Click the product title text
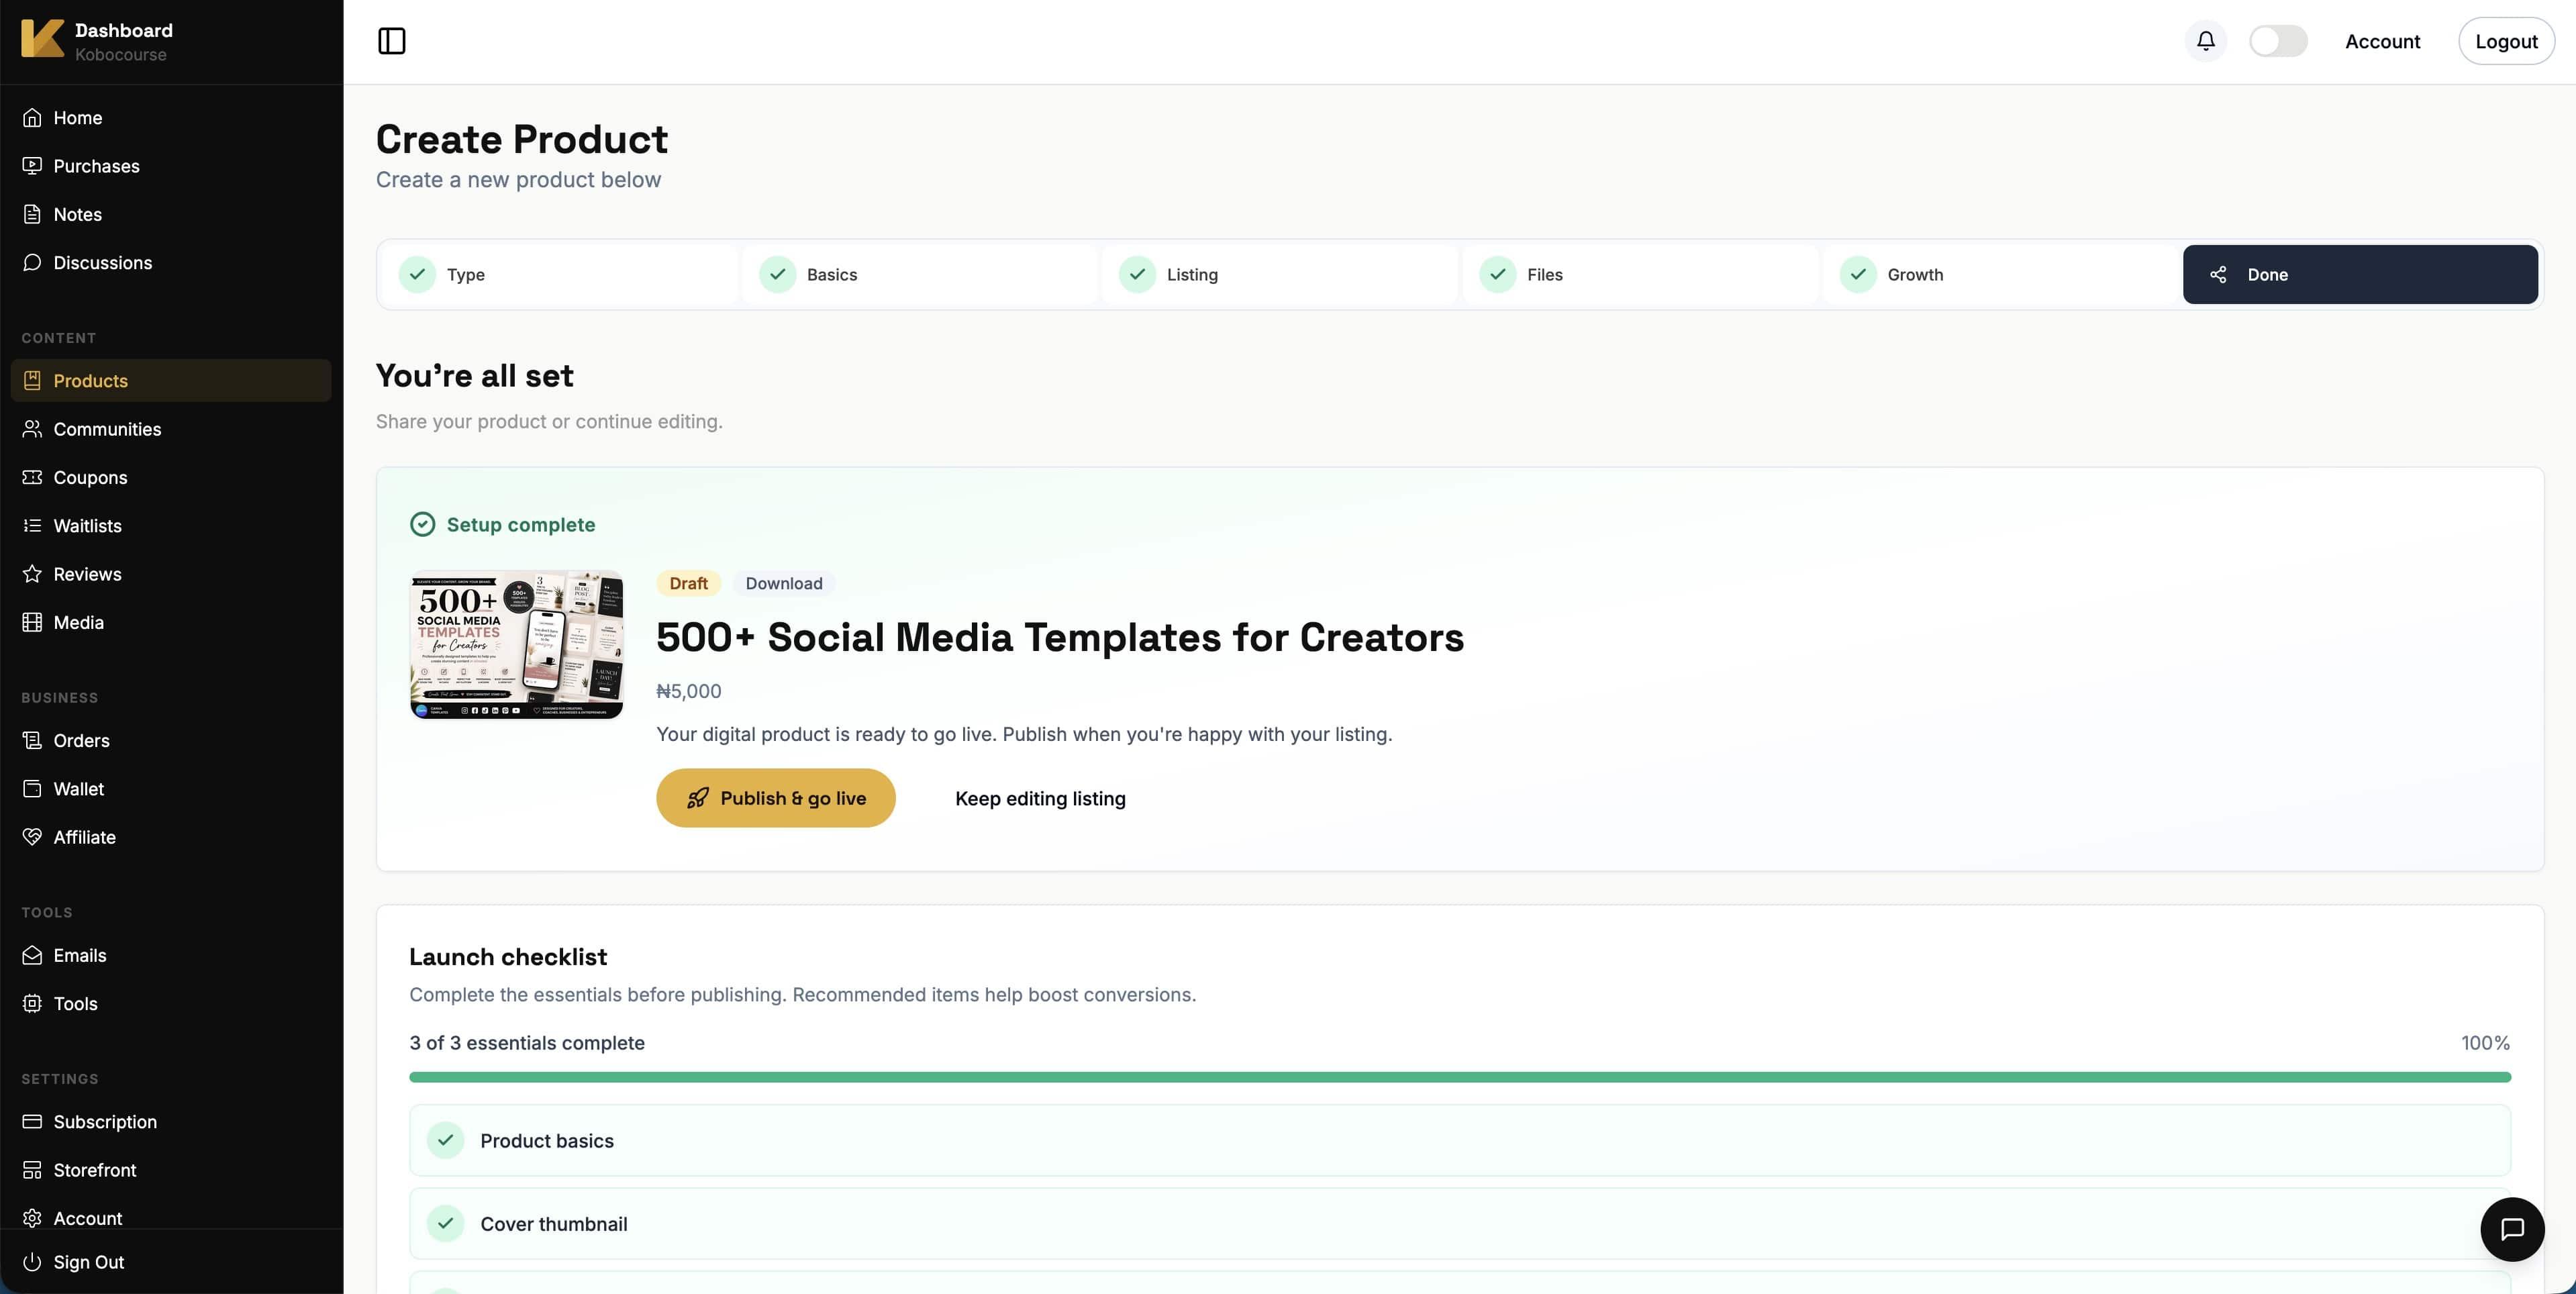2576x1294 pixels. point(1060,637)
